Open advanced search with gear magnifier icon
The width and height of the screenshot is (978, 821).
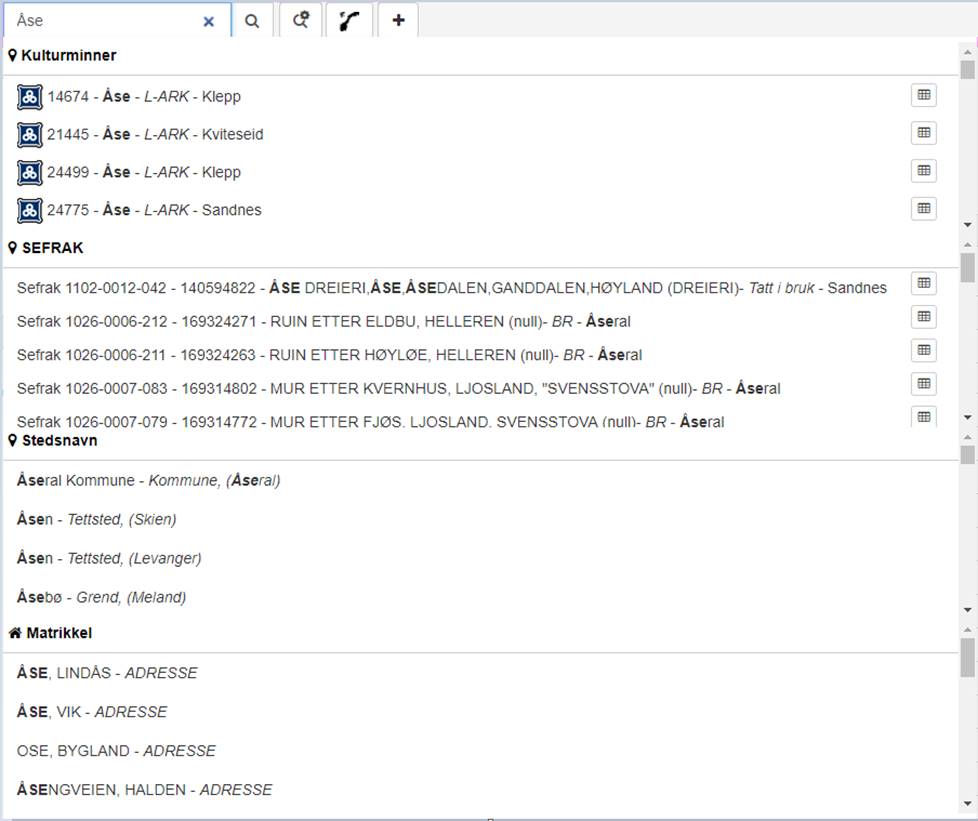pyautogui.click(x=301, y=20)
